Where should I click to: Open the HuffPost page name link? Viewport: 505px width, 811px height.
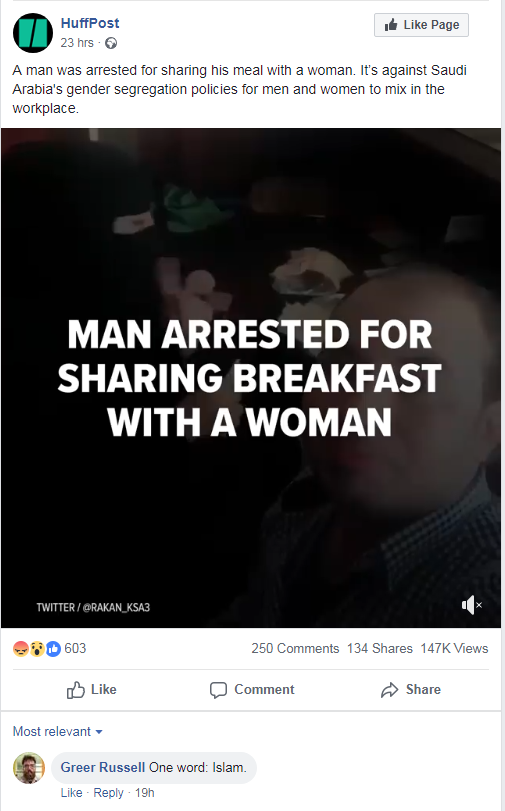pos(90,23)
